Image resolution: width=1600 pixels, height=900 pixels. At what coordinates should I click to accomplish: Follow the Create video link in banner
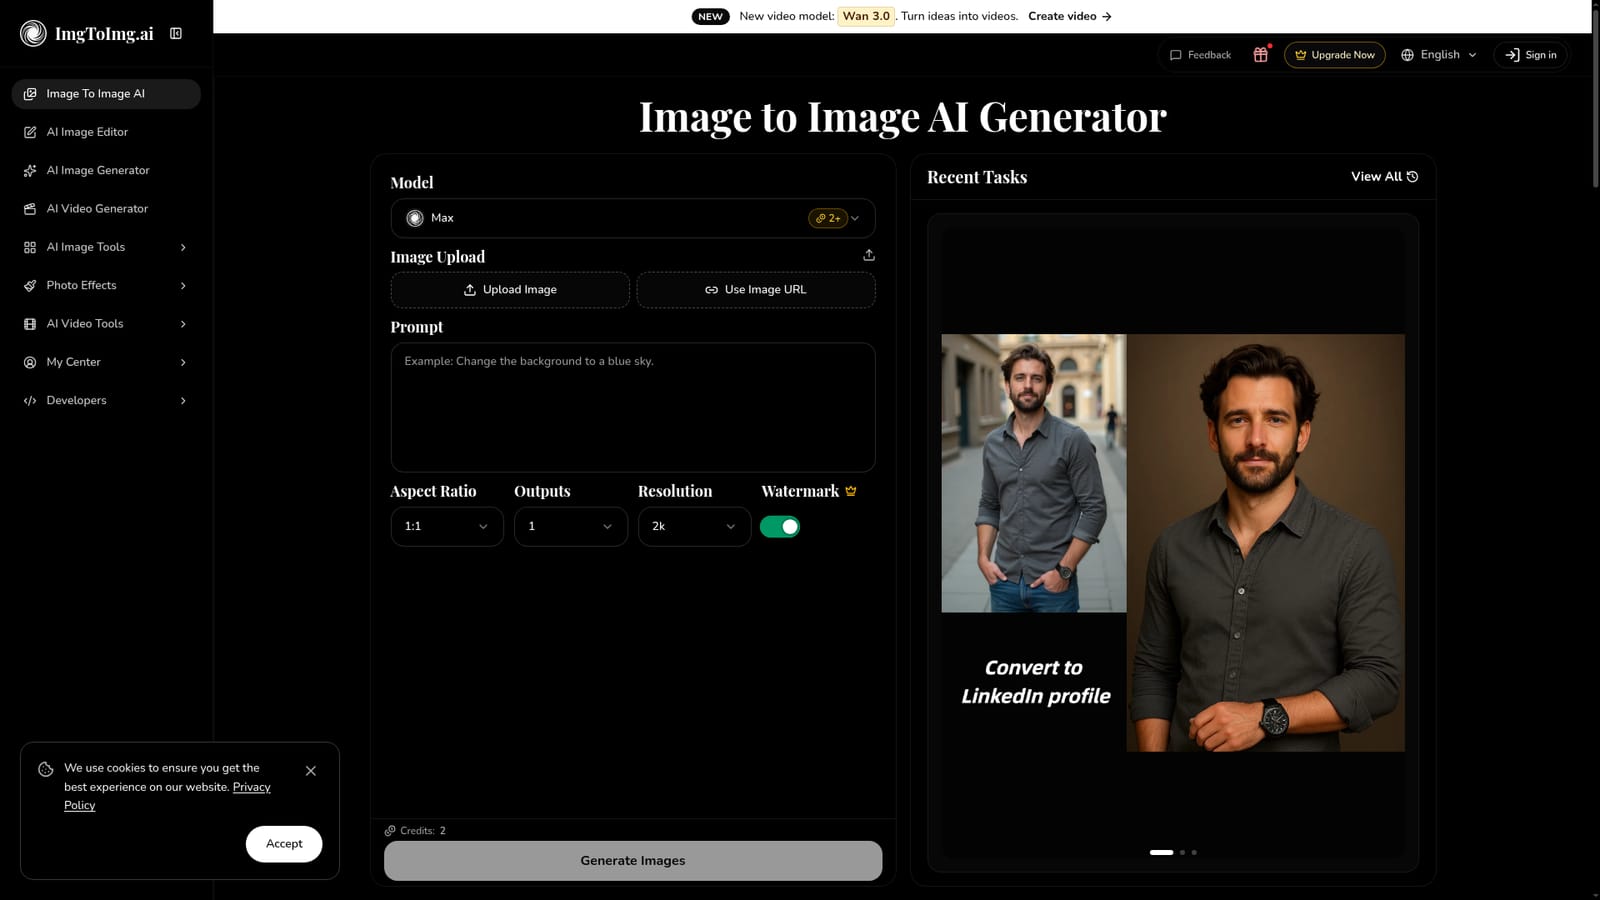tap(1070, 16)
